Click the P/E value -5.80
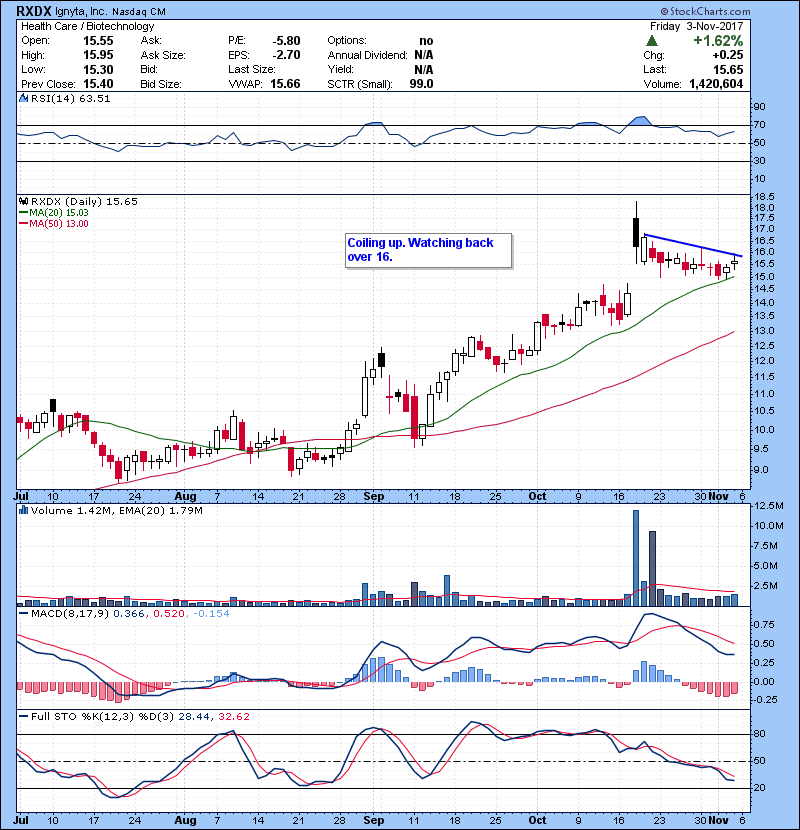 [286, 40]
